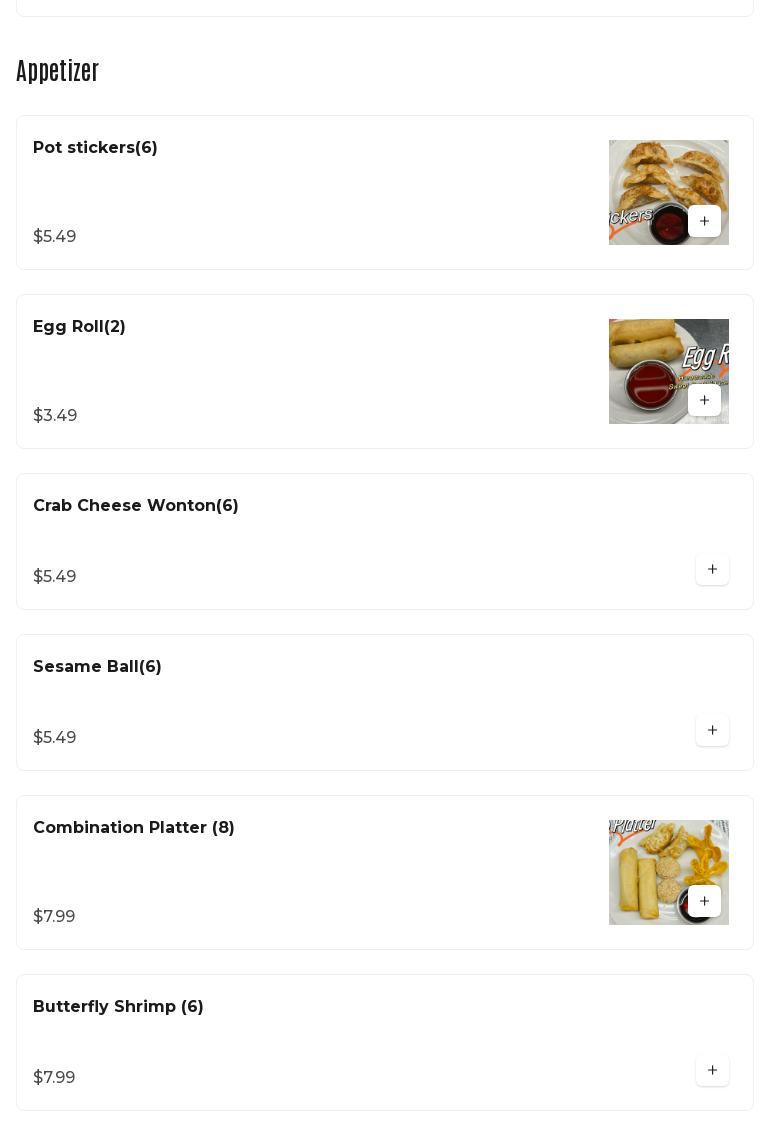This screenshot has width=770, height=1136.
Task: Click the plus icon for Egg Roll(2)
Action: (704, 400)
